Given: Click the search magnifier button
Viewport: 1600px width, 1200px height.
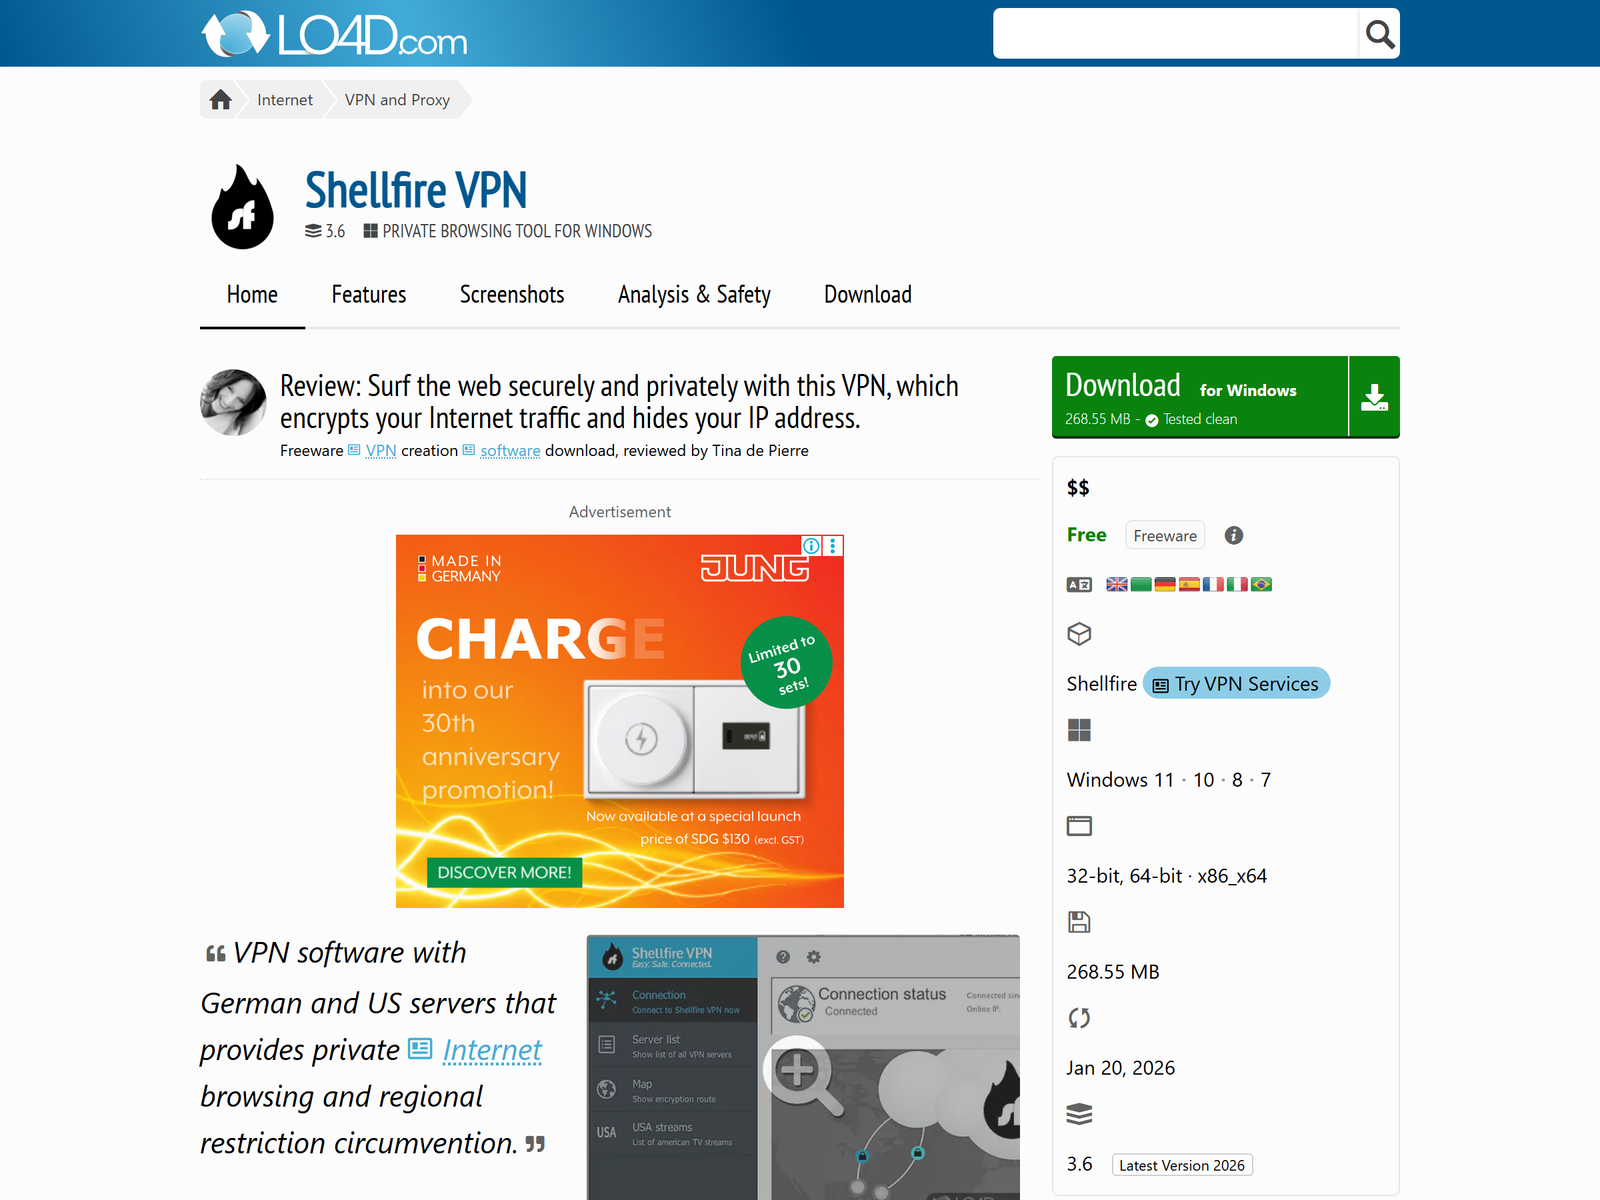Looking at the screenshot, I should pos(1379,34).
